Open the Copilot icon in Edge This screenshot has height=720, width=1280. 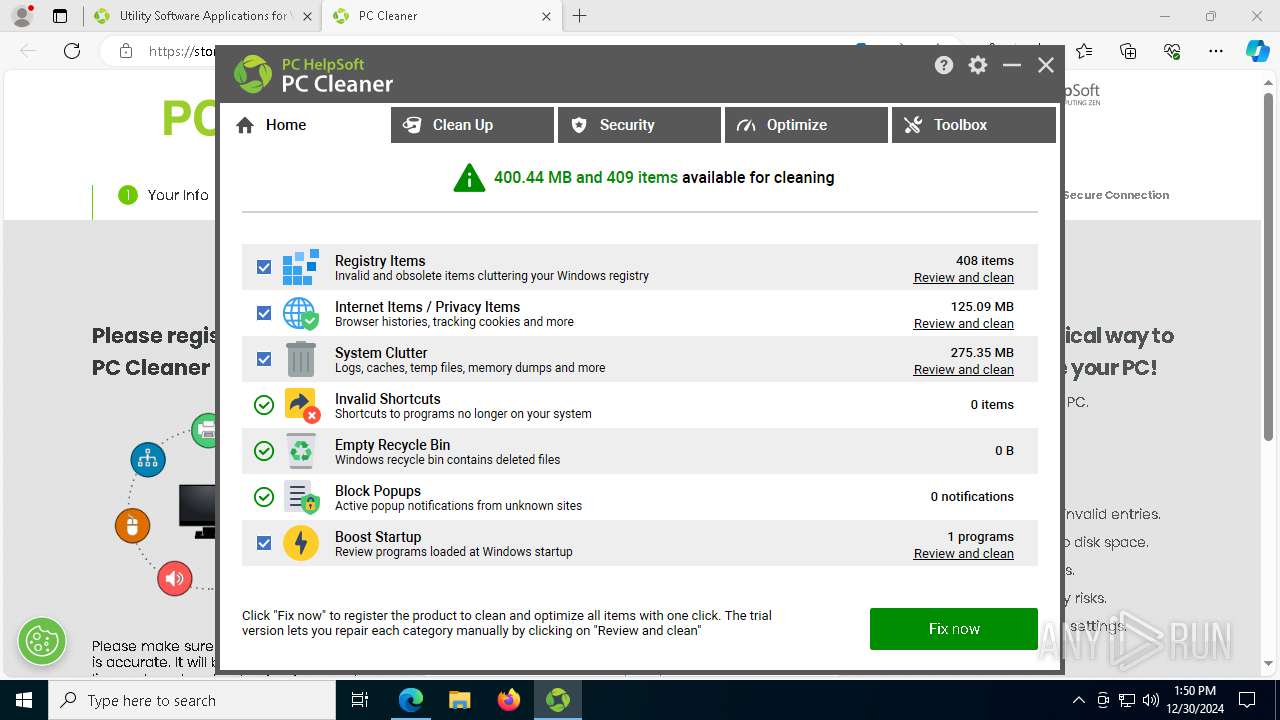pos(1257,51)
